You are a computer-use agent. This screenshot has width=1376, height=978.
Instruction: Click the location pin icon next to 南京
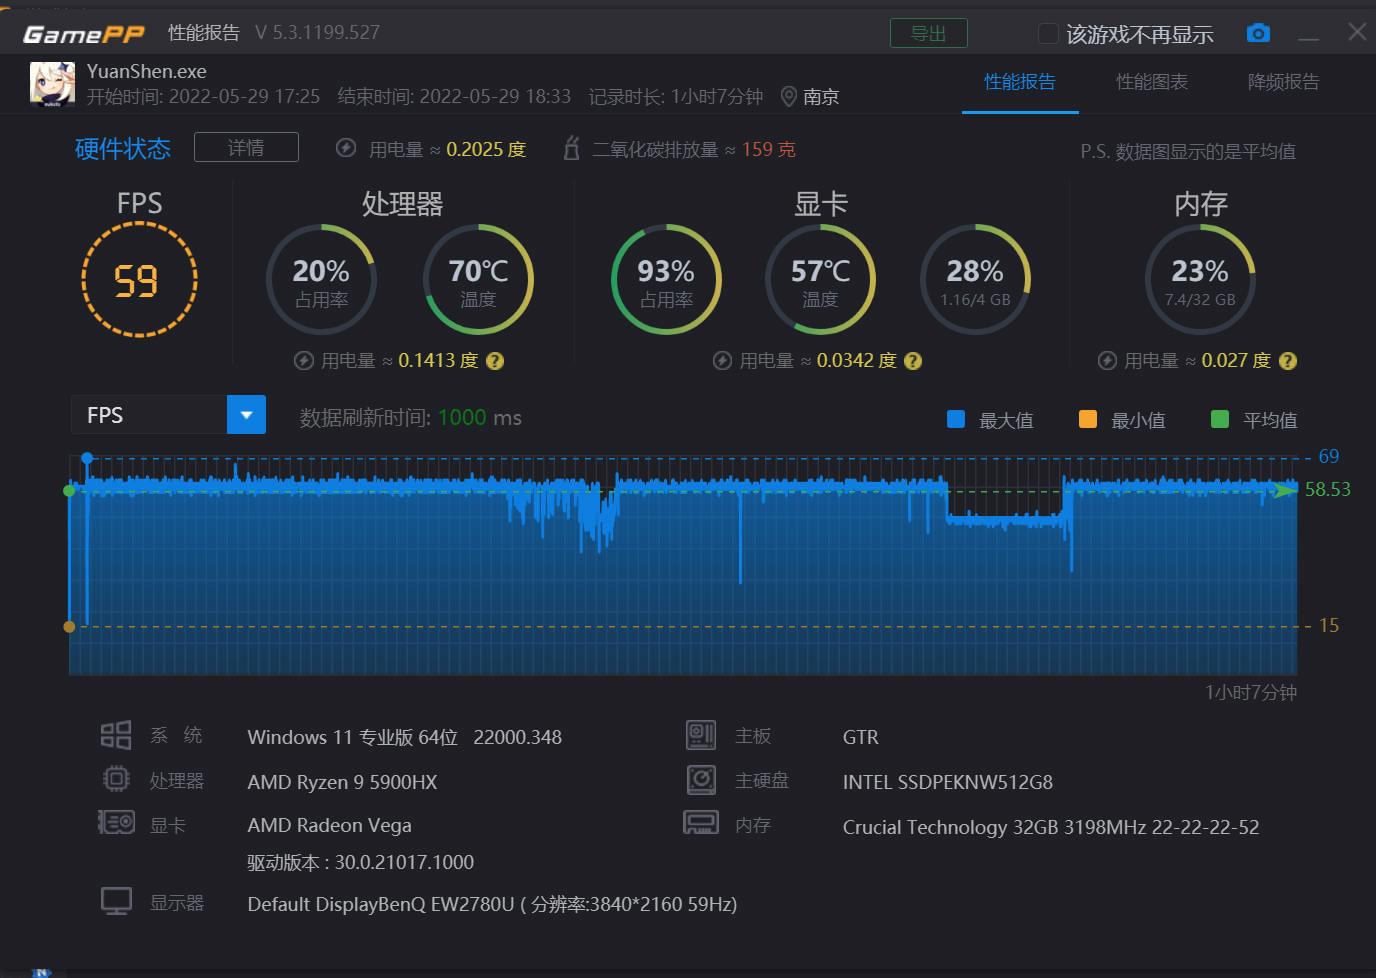[x=790, y=96]
